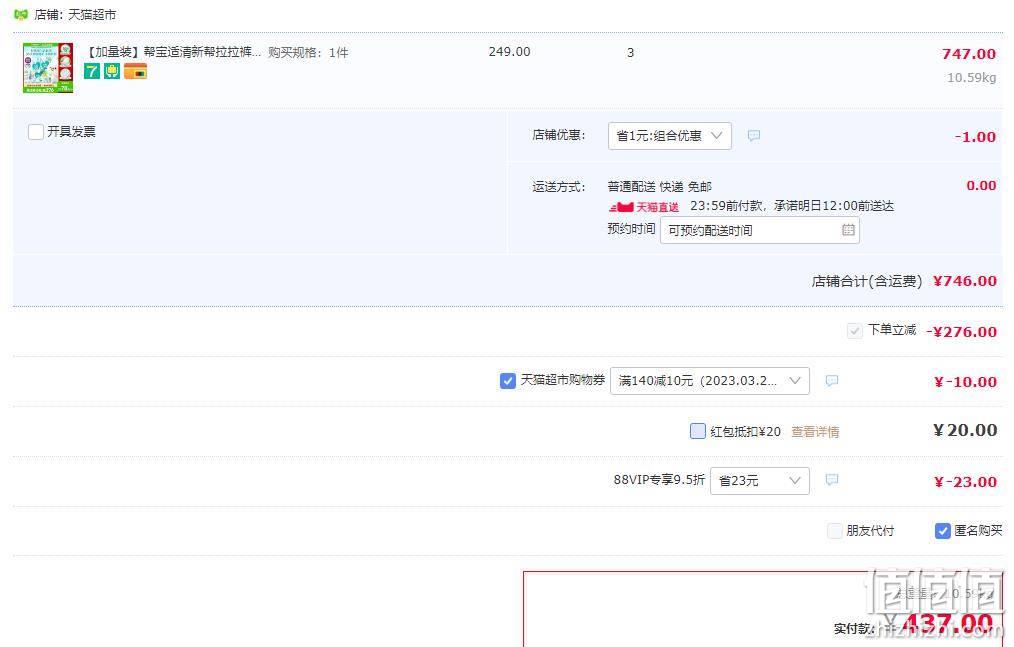Open the 省1元:组合优惠 store discount dropdown
The height and width of the screenshot is (647, 1014).
coord(669,136)
